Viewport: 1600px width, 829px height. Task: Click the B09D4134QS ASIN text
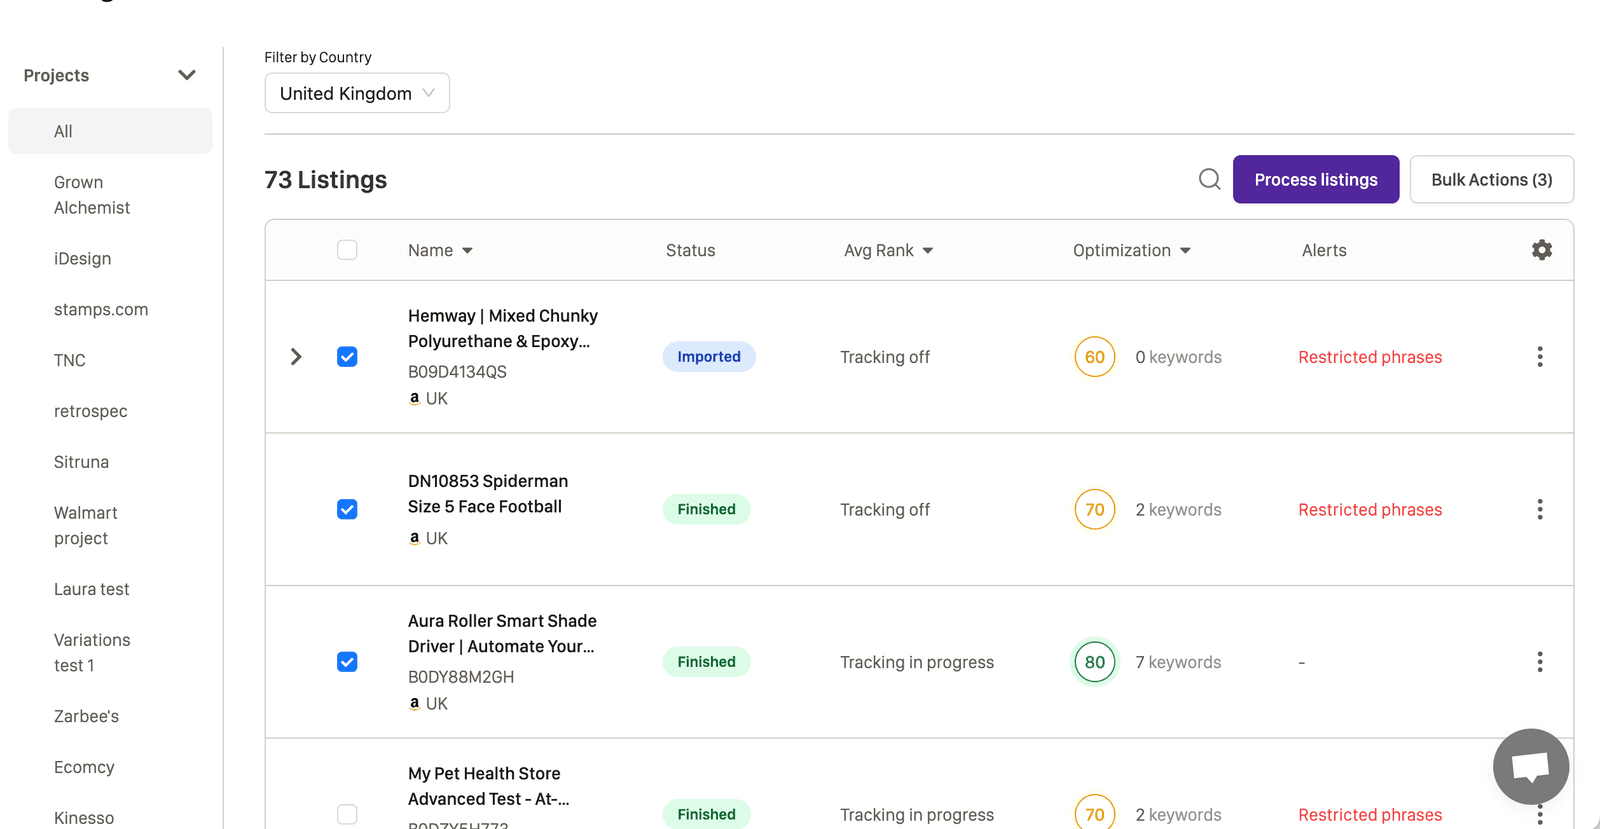[457, 371]
